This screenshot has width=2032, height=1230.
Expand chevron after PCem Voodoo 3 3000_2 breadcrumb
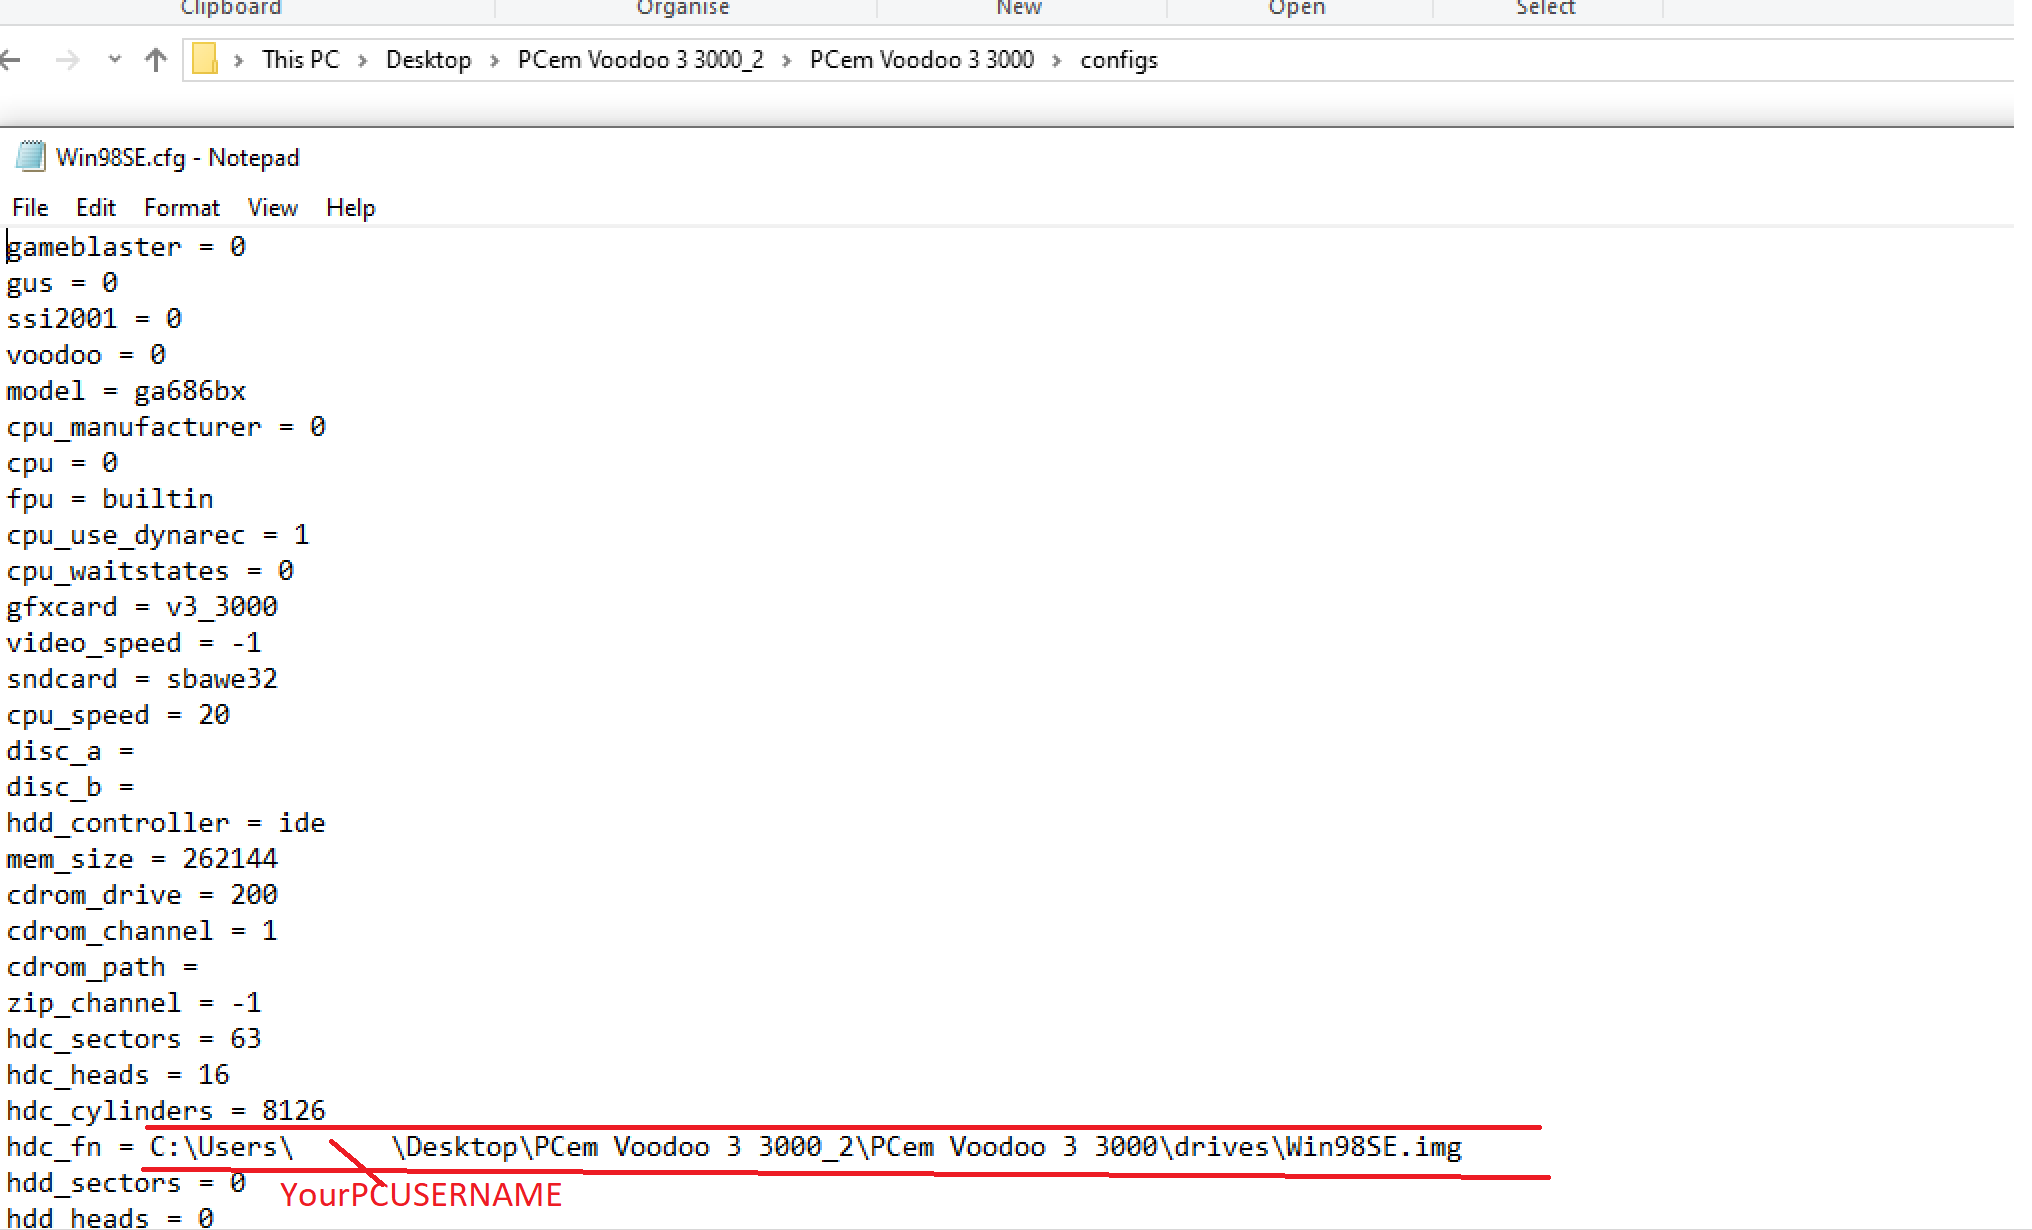pos(787,60)
